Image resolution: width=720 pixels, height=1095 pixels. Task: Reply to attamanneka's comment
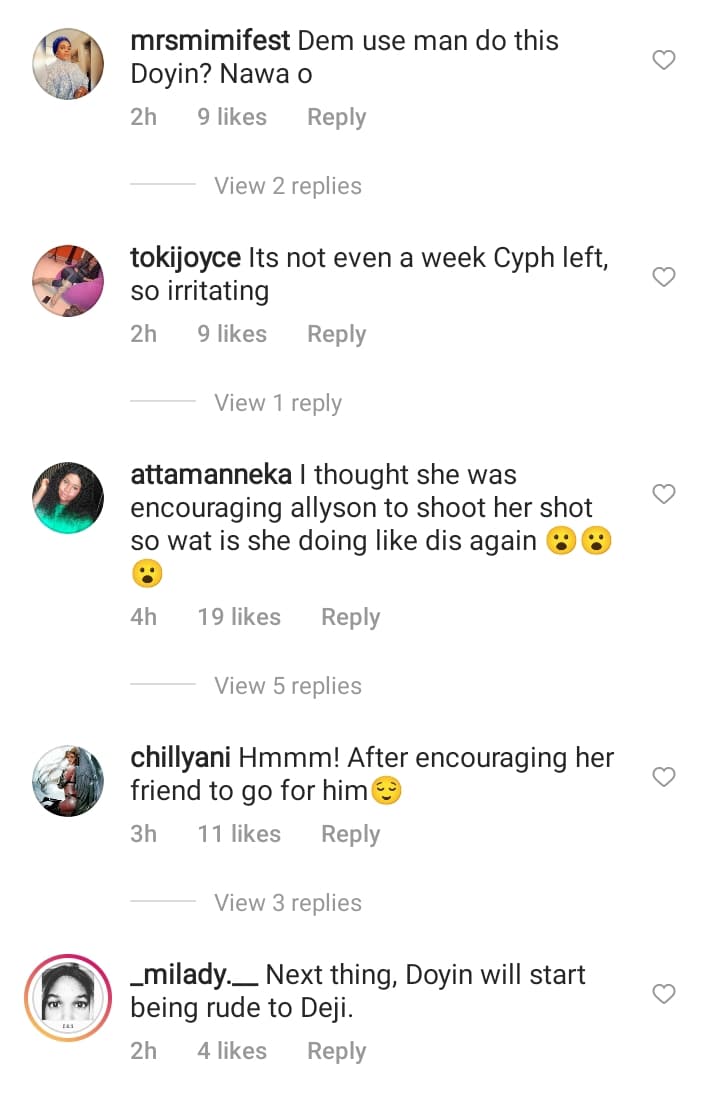[350, 617]
